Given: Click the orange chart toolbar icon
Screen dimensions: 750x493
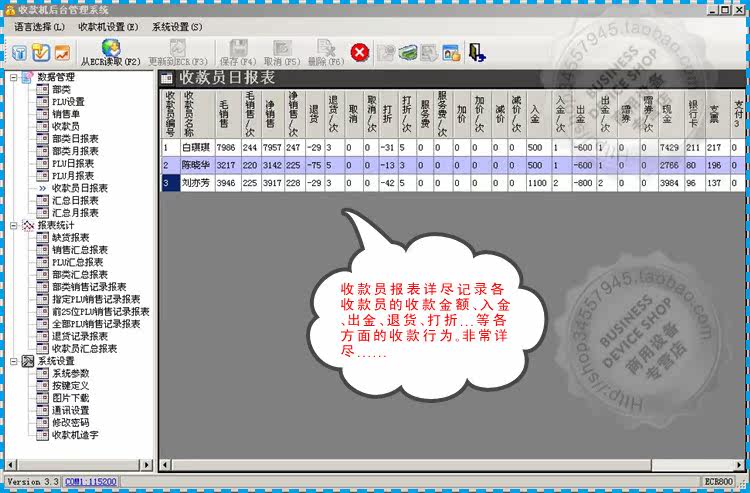Looking at the screenshot, I should 62,53.
